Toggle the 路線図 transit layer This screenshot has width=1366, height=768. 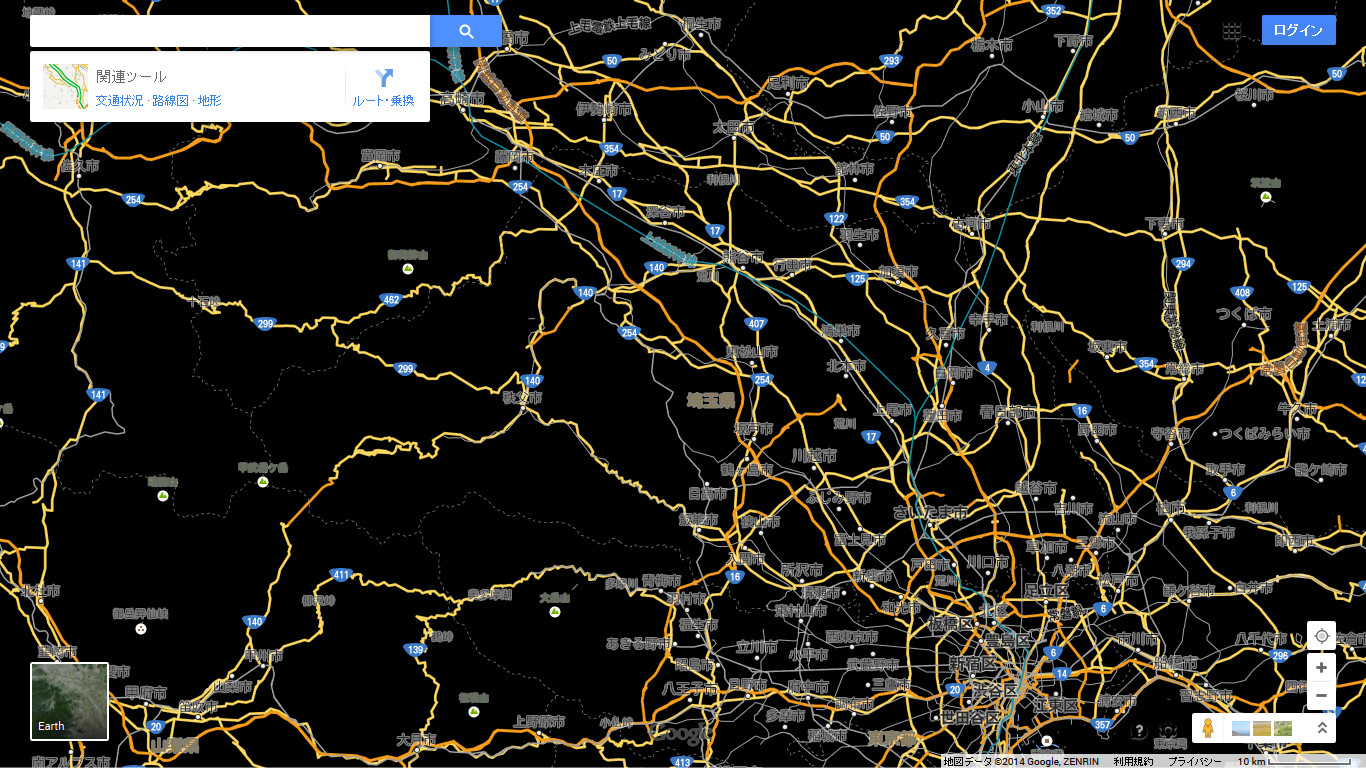pos(170,101)
